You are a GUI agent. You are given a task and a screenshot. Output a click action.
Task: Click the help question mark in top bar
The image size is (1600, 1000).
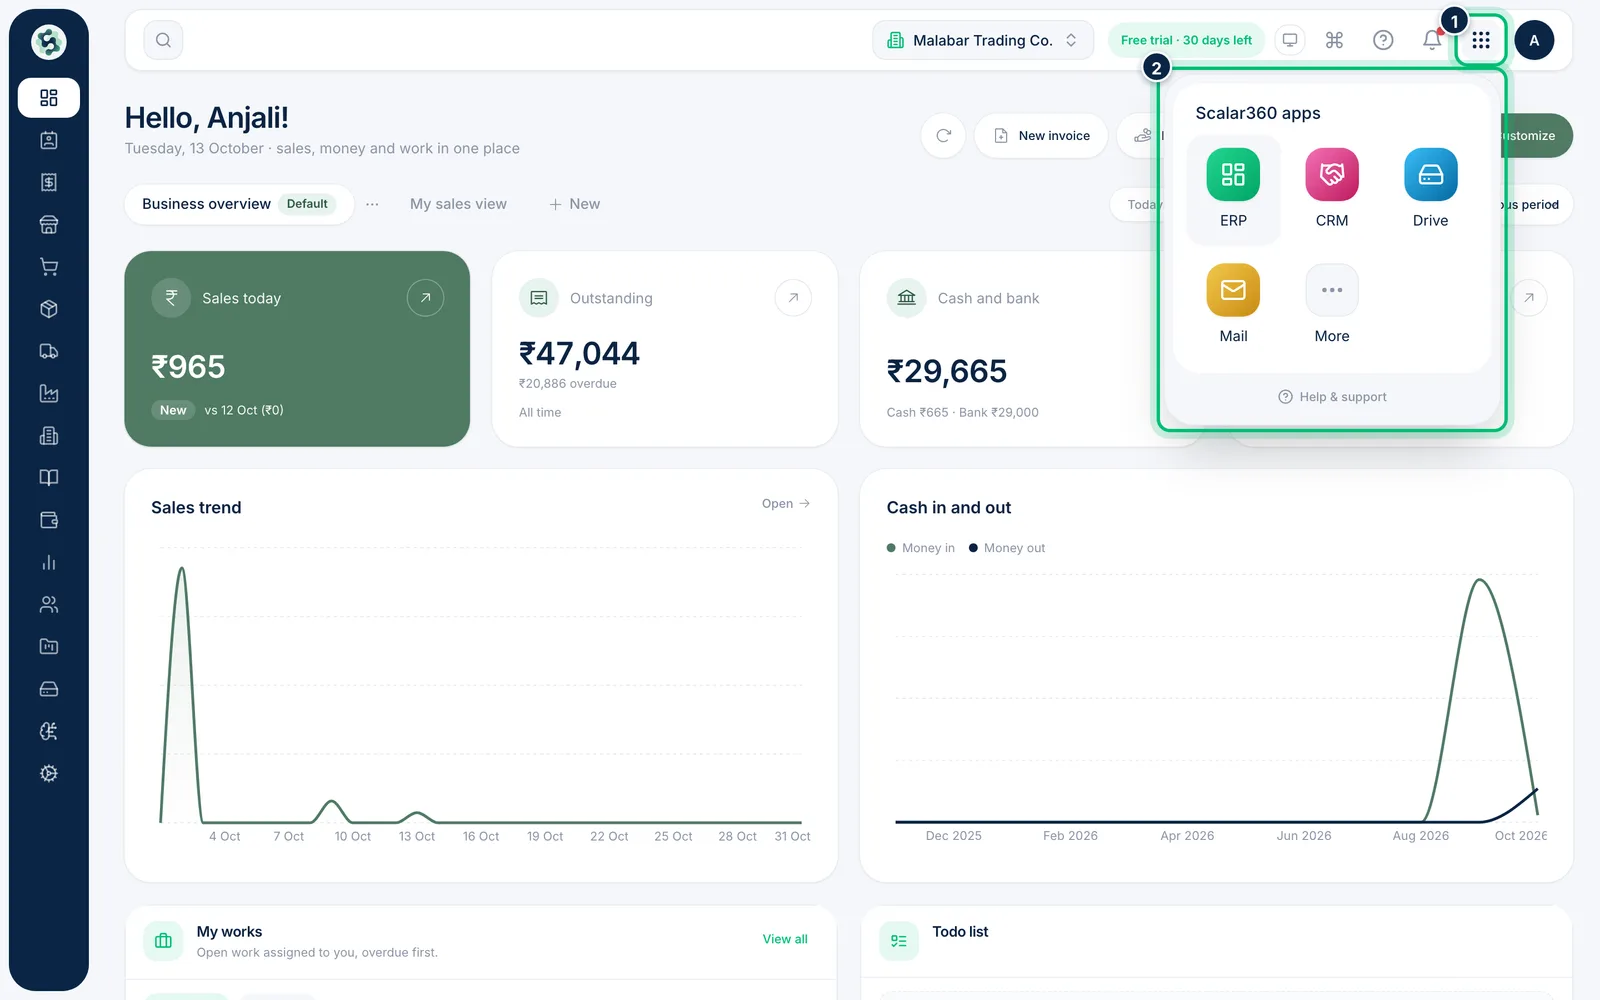click(1383, 40)
